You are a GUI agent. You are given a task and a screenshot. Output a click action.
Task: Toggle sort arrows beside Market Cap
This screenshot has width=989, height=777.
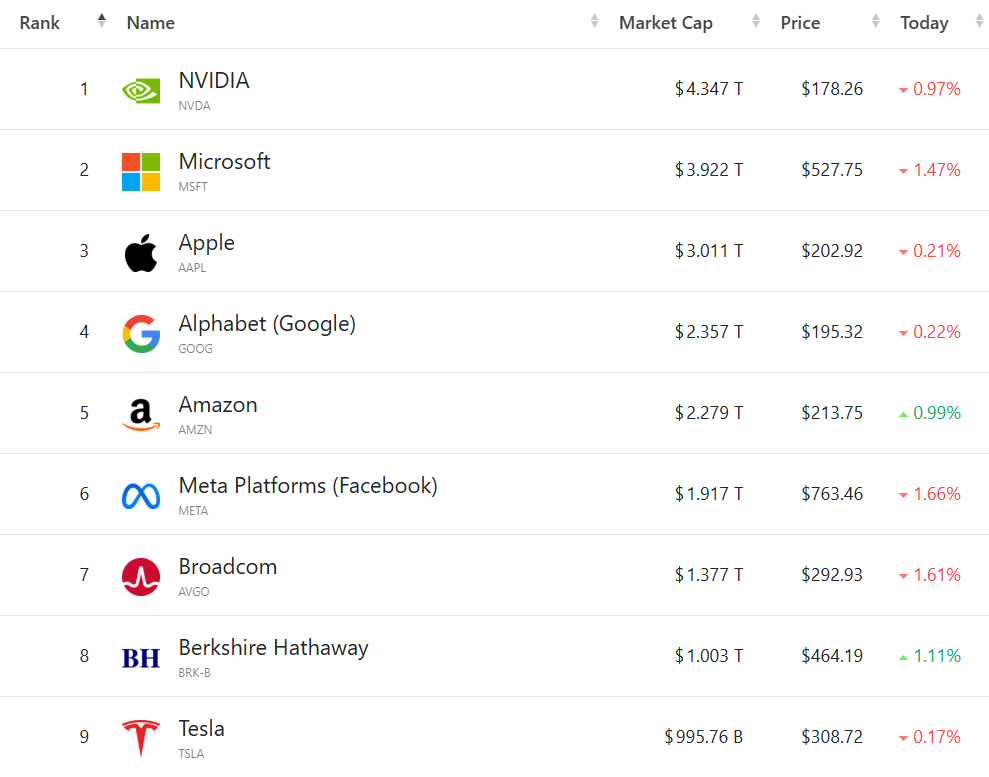(x=757, y=21)
